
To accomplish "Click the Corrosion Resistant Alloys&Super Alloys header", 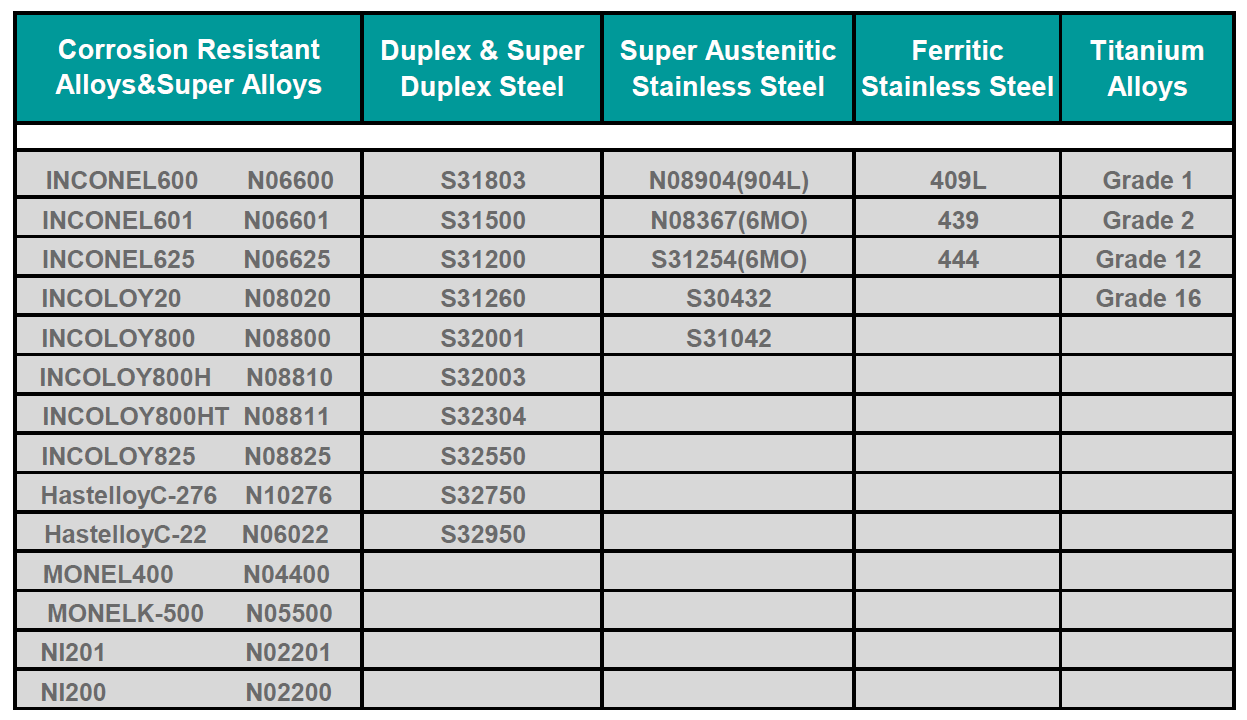I will point(188,68).
